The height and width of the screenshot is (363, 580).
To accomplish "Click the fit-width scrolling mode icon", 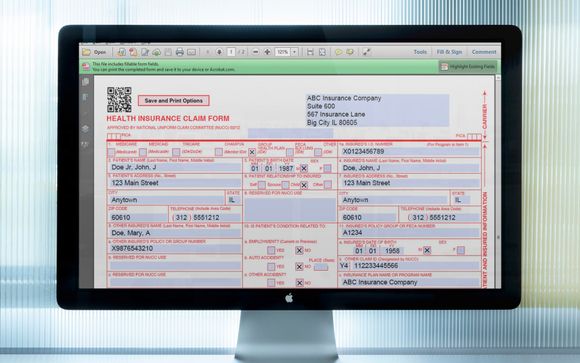I will (x=310, y=52).
